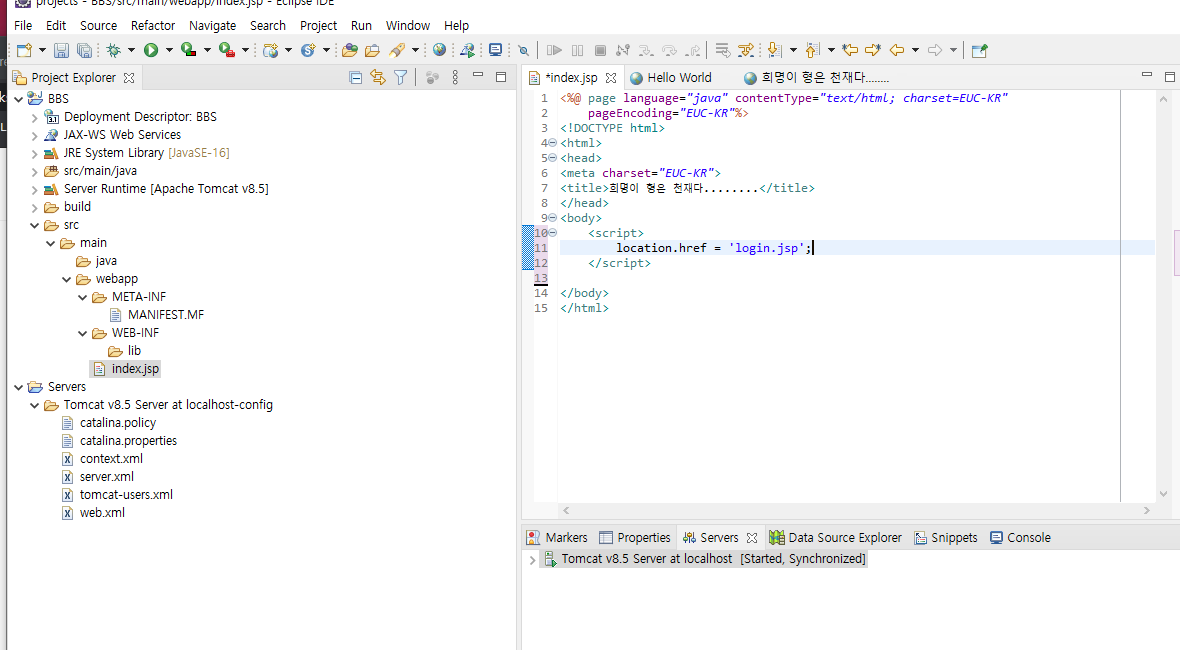Click the Save All toolbar icon
This screenshot has width=1180, height=650.
coord(84,50)
